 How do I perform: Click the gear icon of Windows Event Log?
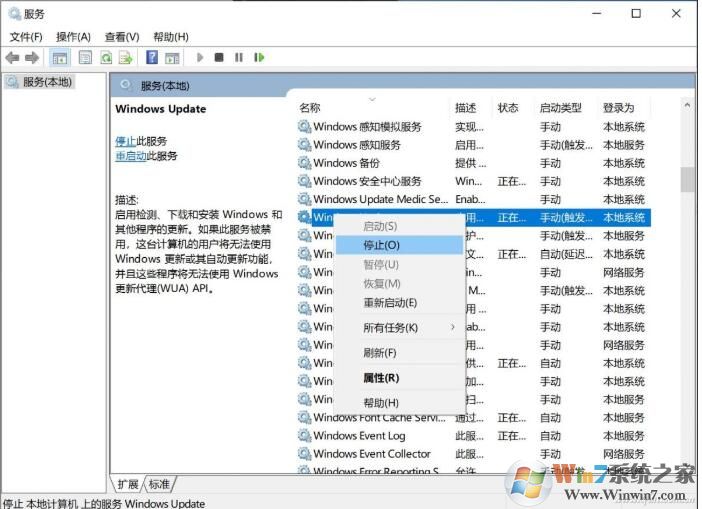(x=304, y=436)
